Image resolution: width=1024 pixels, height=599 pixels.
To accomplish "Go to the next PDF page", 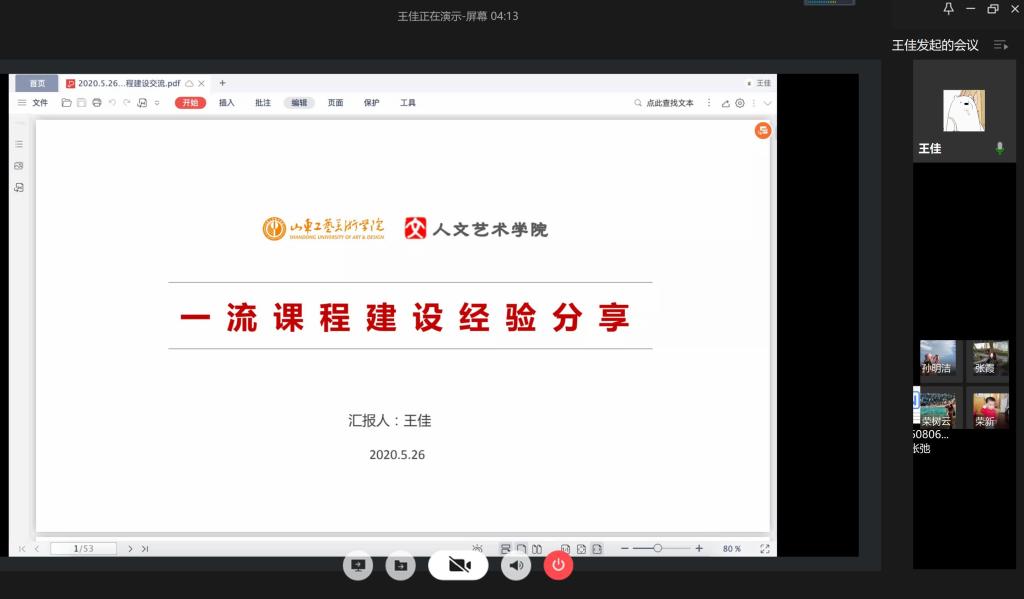I will point(131,549).
